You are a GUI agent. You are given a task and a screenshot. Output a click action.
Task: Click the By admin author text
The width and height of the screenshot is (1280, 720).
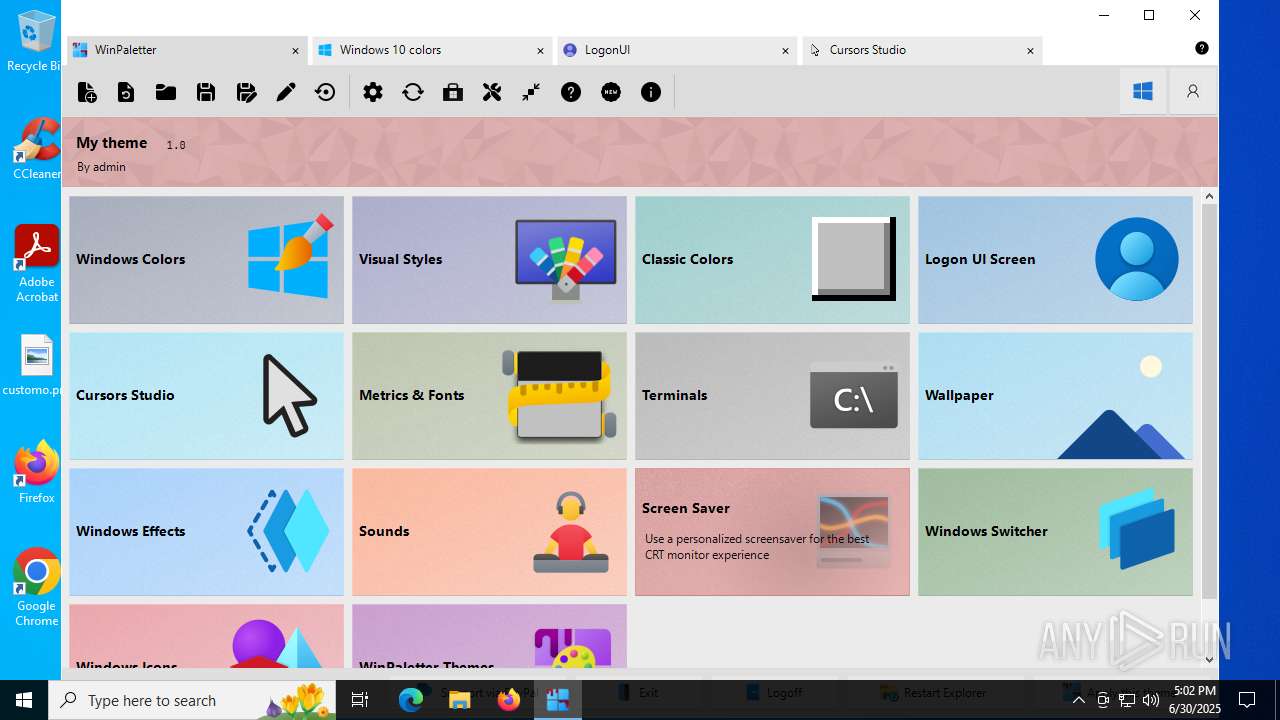(101, 167)
